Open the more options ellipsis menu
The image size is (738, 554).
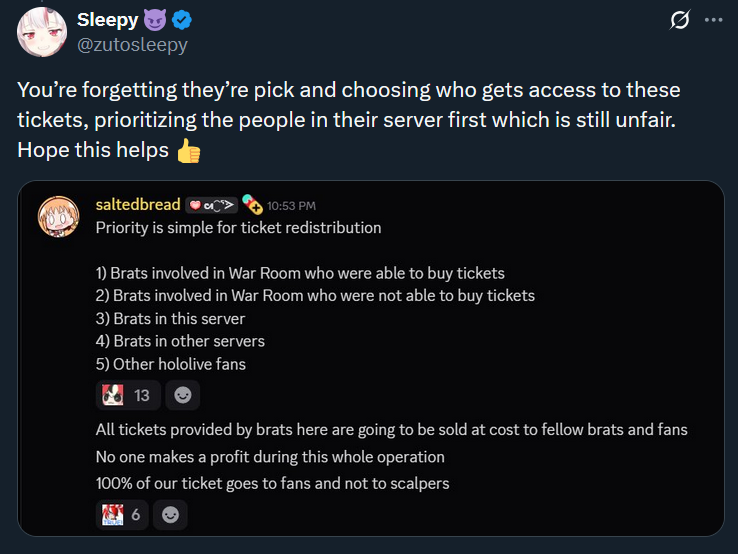(713, 20)
